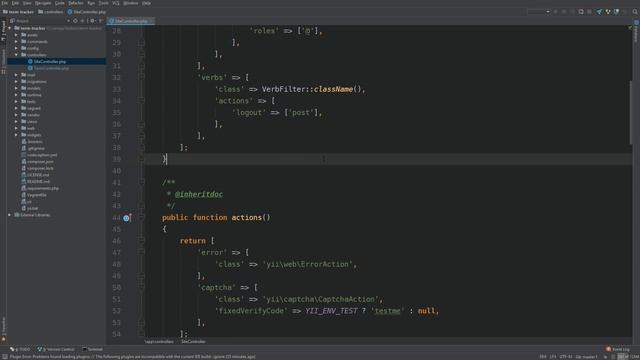Click the Favorites star on left strip
Viewport: 640px width, 360px height.
[4, 339]
